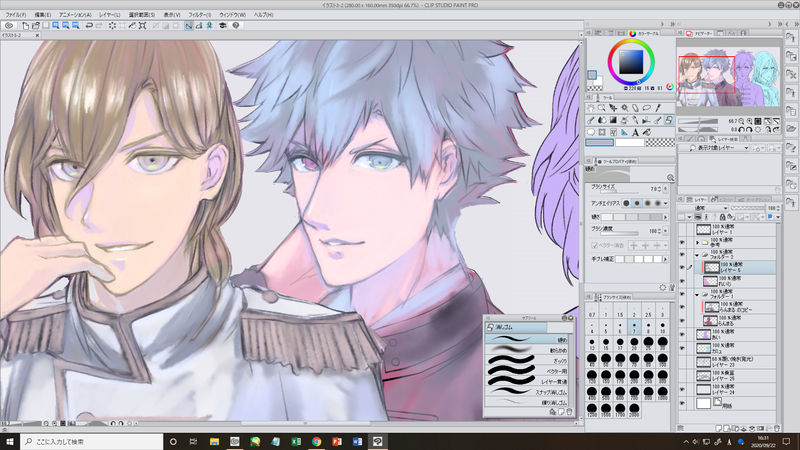Select the Magnifier zoom tool
Viewport: 800px width, 450px height.
click(x=602, y=108)
